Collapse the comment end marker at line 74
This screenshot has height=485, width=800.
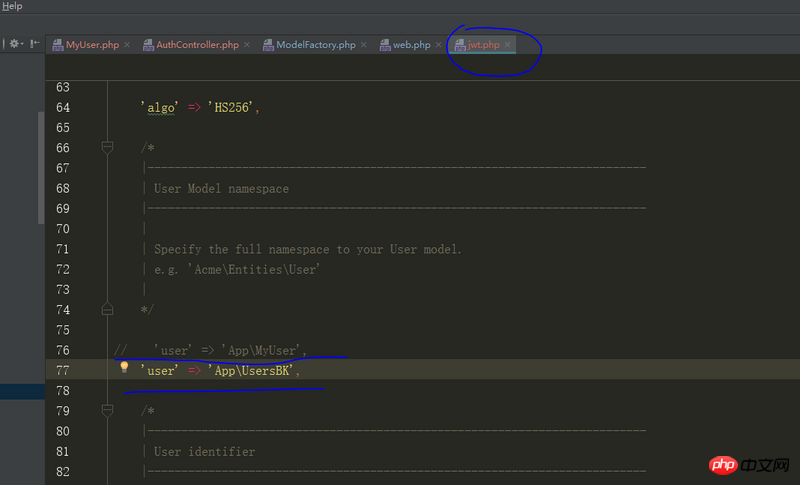(x=107, y=309)
